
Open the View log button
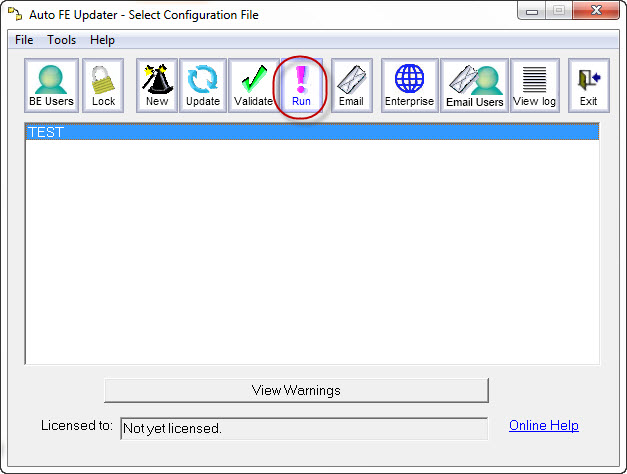click(535, 85)
